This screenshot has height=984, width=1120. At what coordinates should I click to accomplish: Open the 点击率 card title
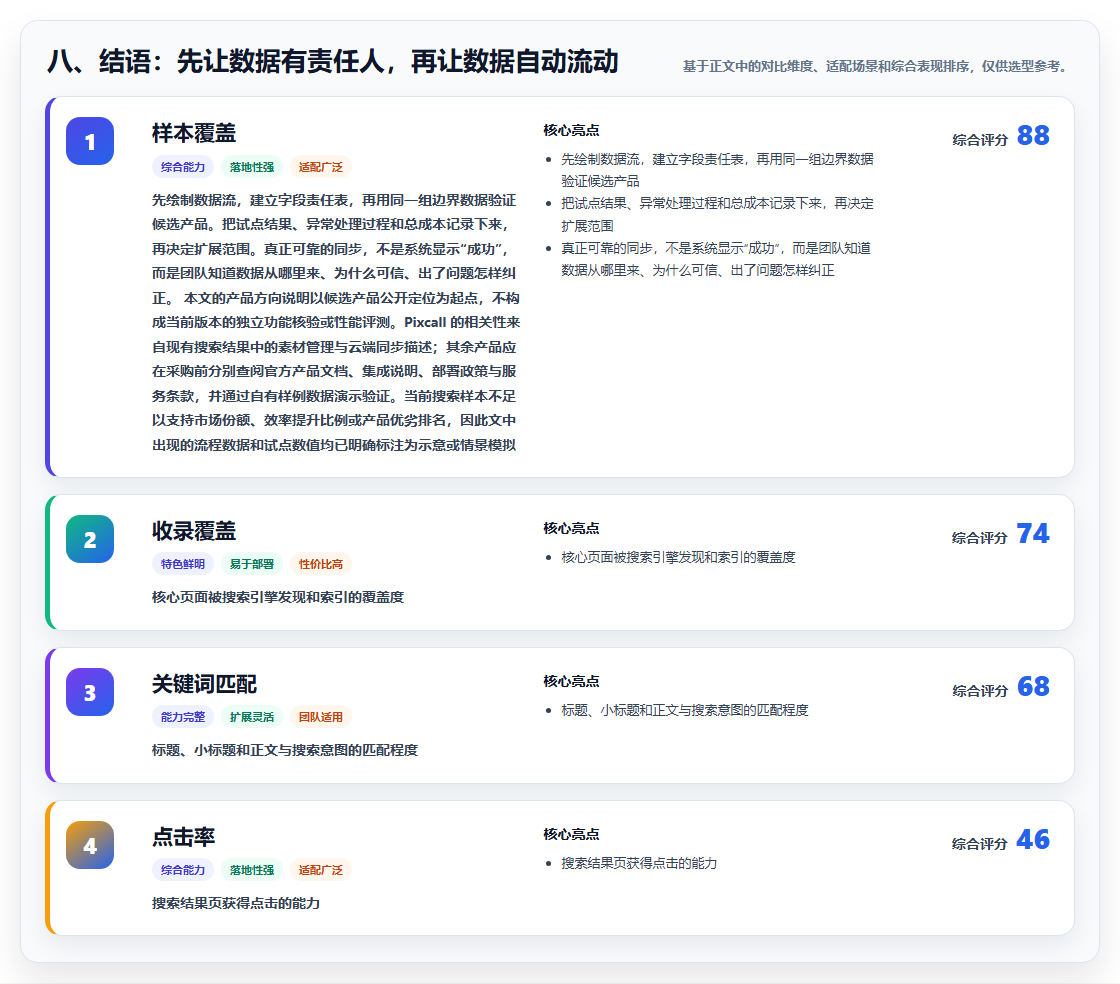point(184,837)
